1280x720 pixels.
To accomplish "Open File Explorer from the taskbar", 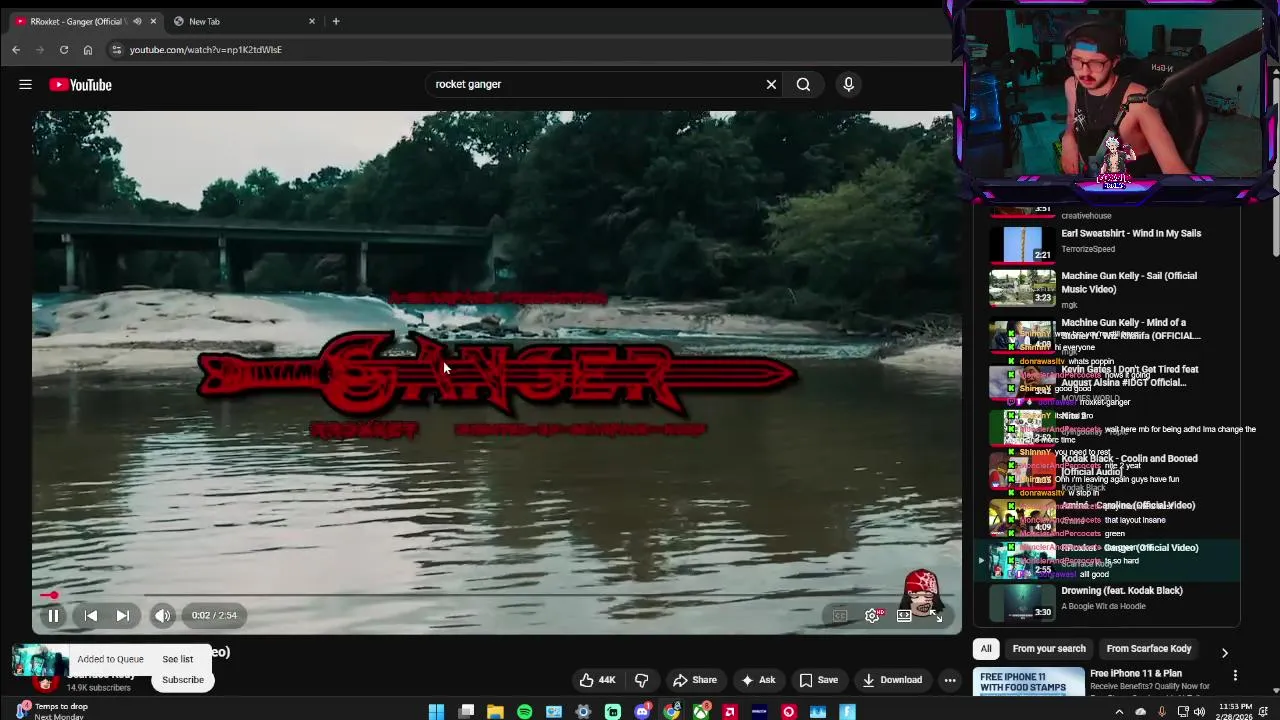I will coord(495,712).
